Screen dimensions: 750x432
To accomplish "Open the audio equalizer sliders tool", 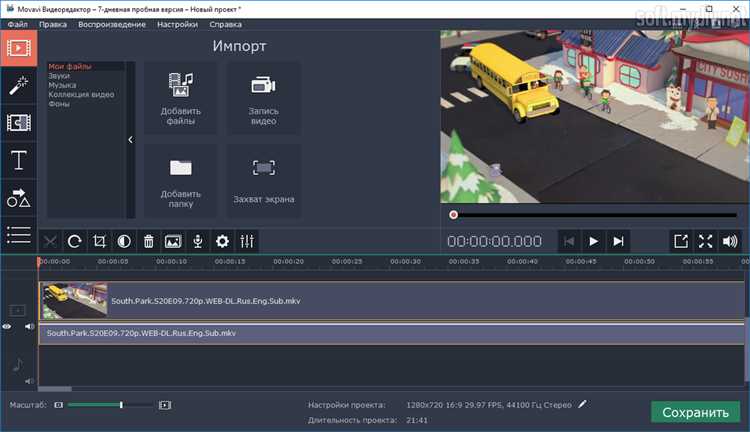I will point(247,241).
